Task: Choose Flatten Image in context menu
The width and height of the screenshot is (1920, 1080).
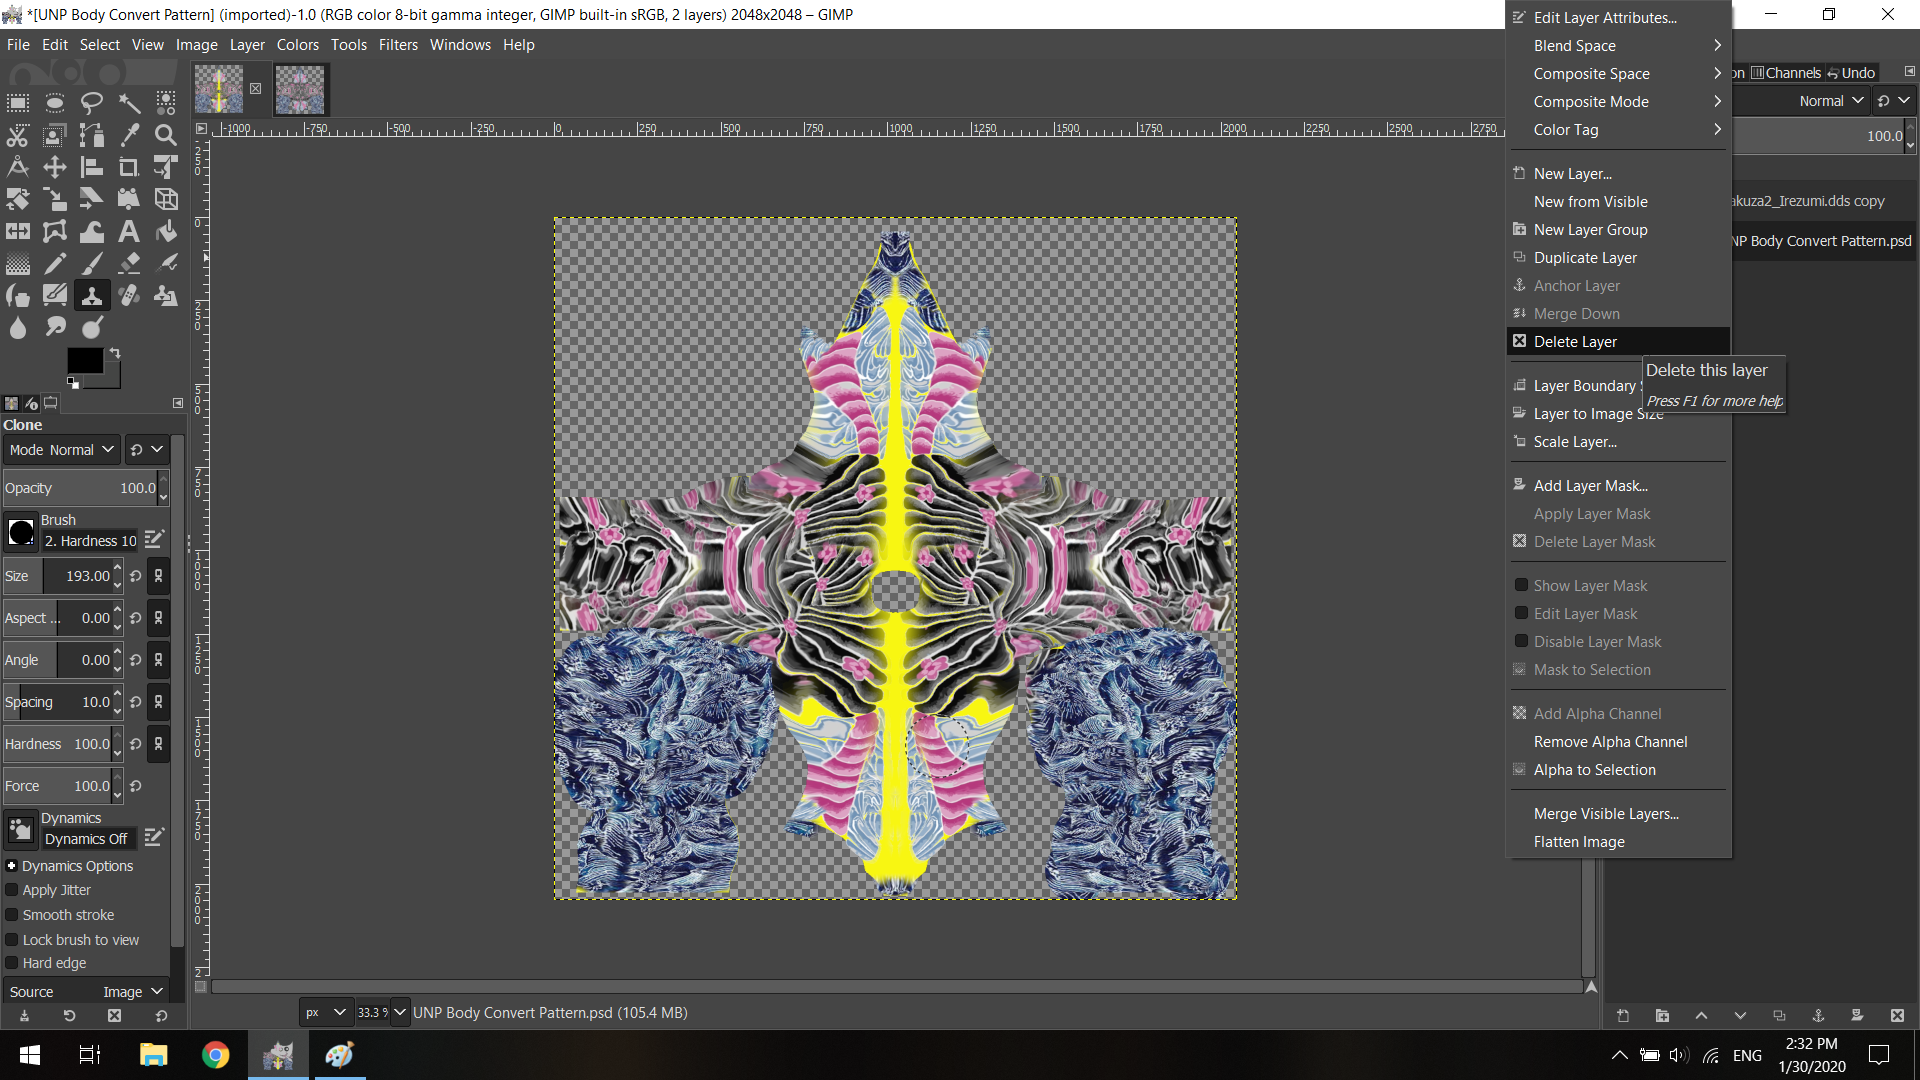Action: [x=1619, y=842]
